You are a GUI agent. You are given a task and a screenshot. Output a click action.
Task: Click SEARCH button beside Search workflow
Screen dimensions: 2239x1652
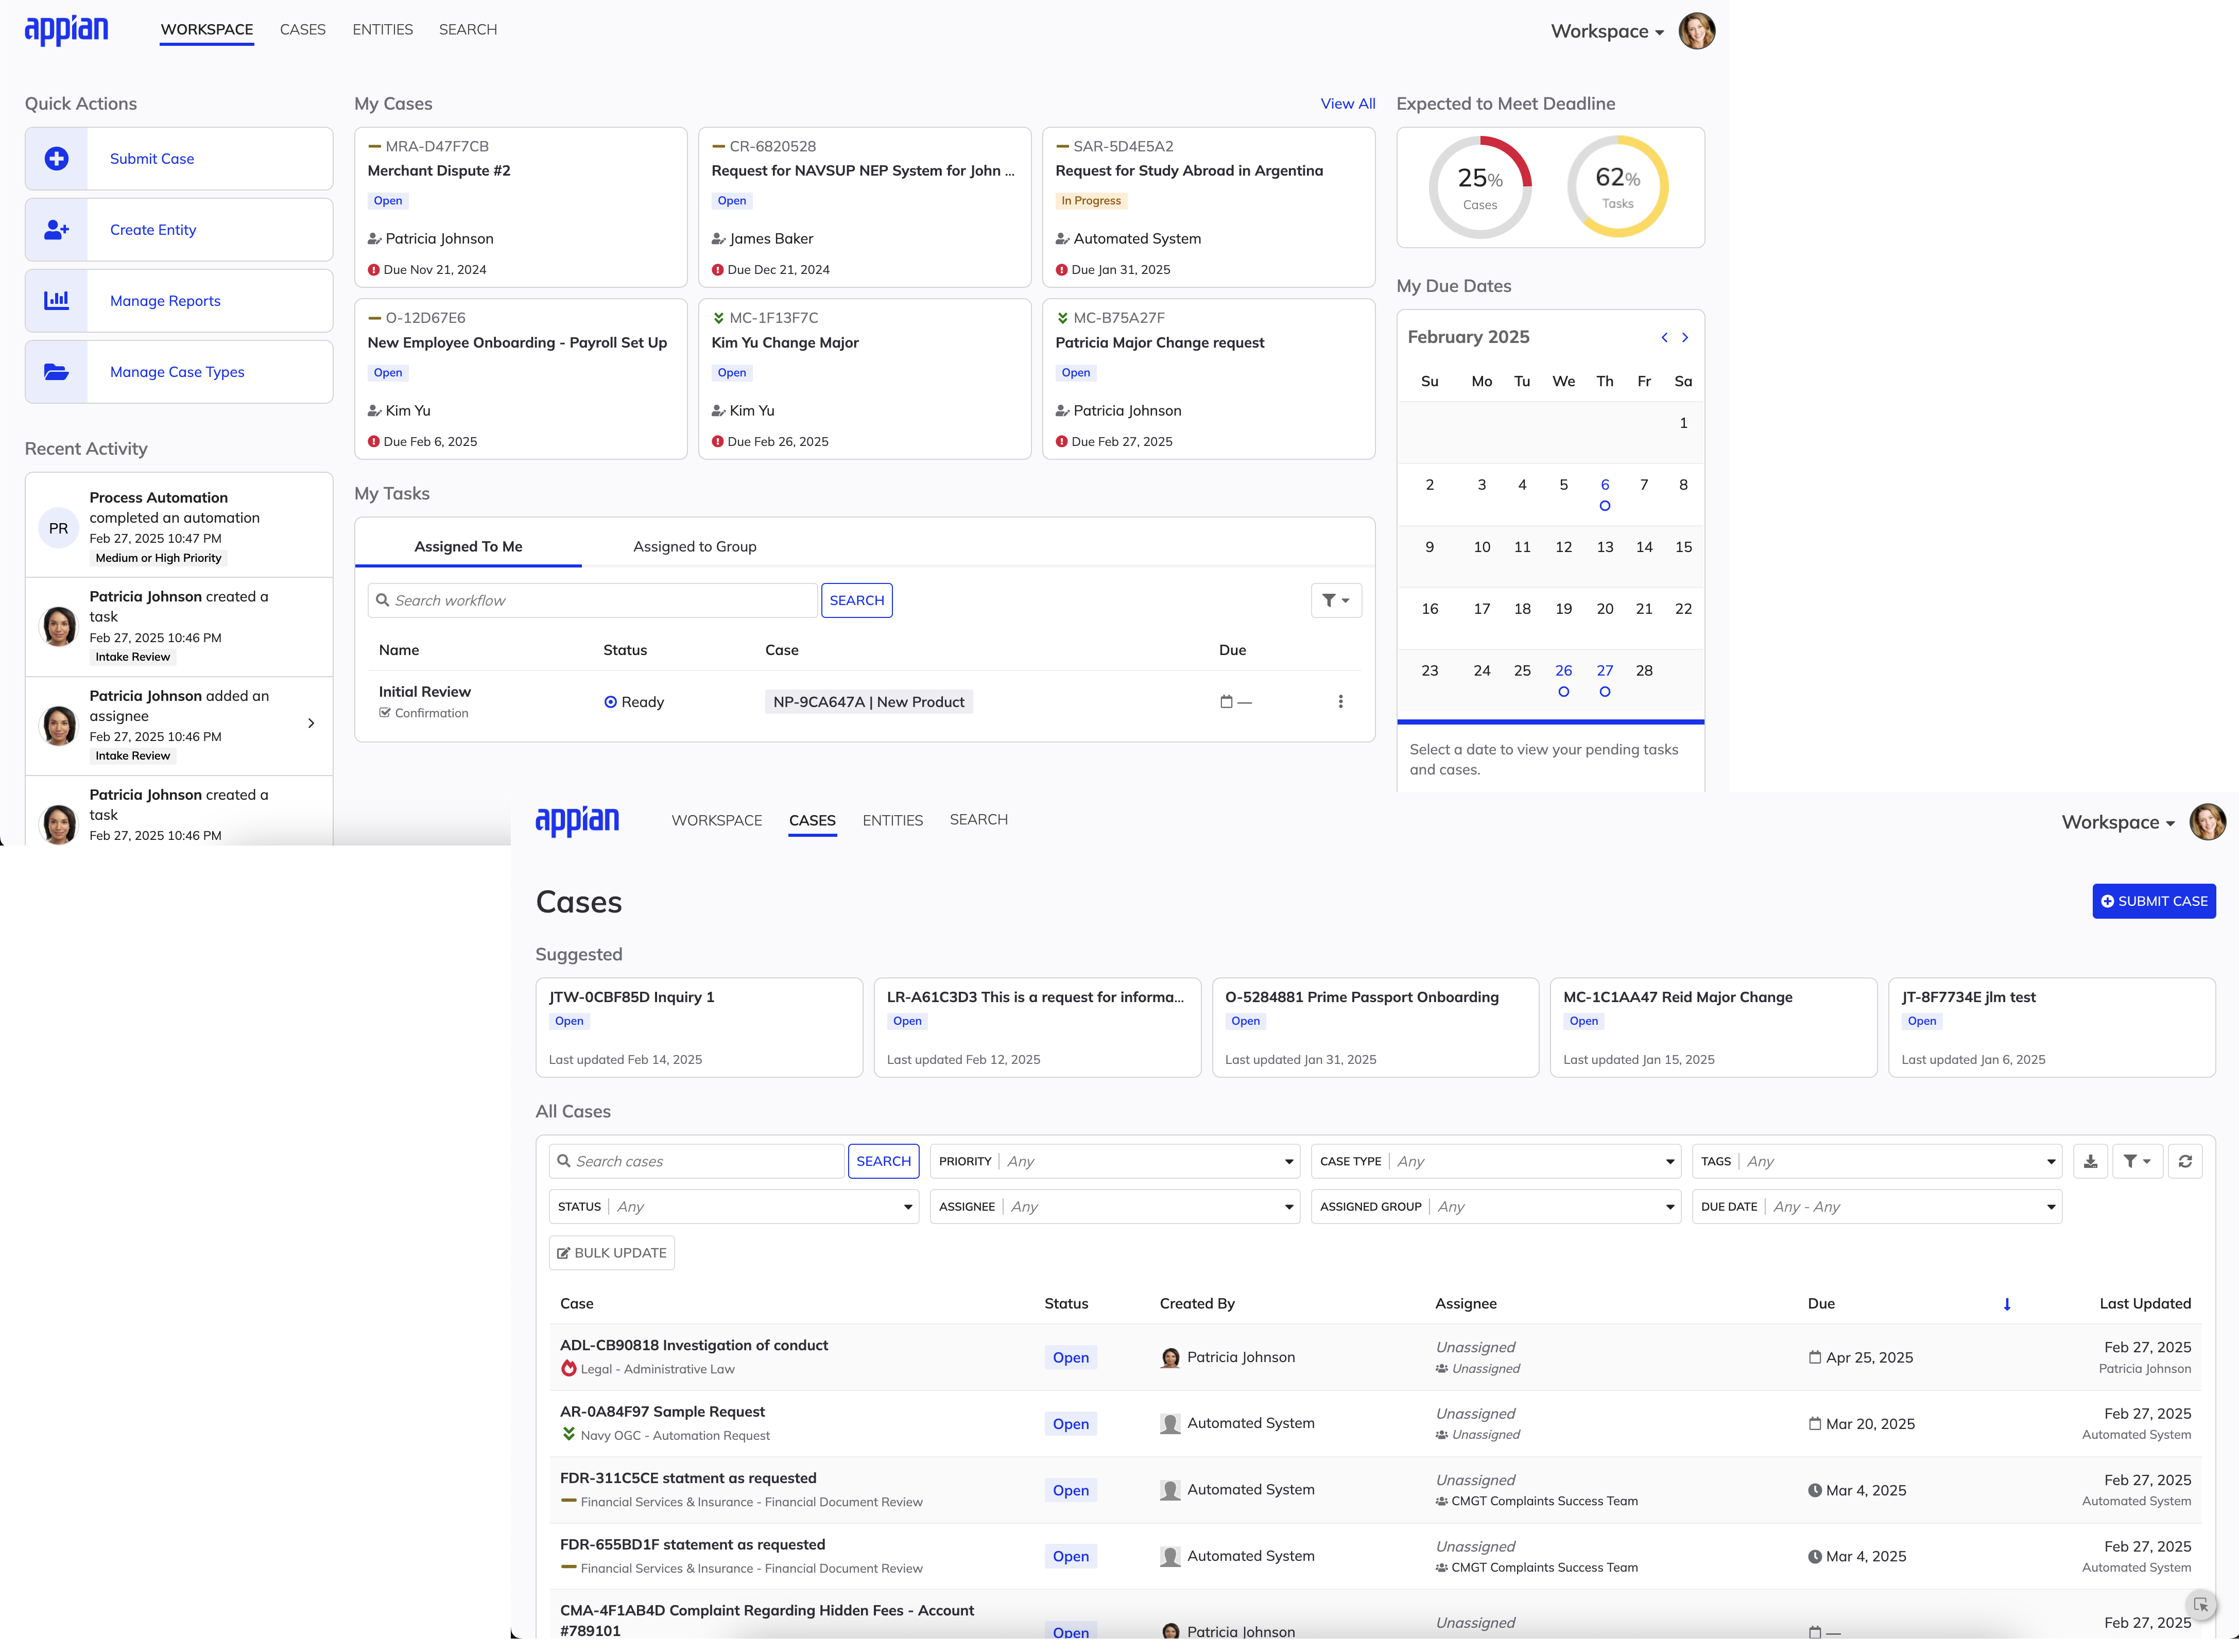(856, 601)
